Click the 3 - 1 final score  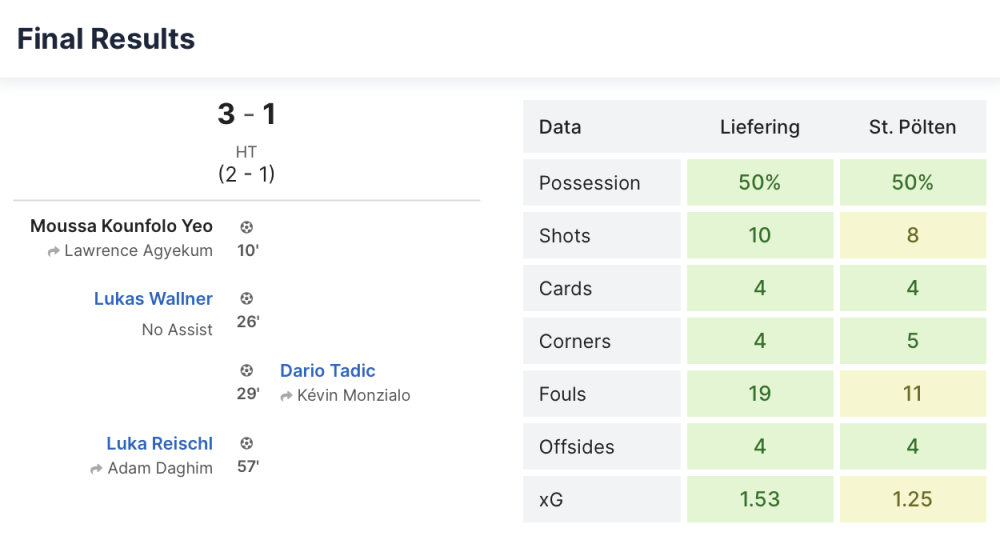pyautogui.click(x=246, y=114)
